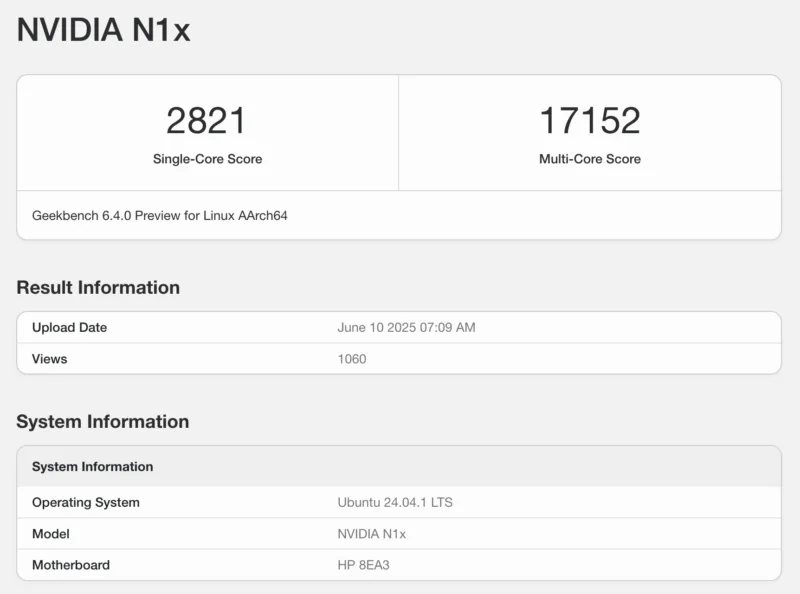Click the Upload Date label
The image size is (800, 594).
pyautogui.click(x=69, y=328)
